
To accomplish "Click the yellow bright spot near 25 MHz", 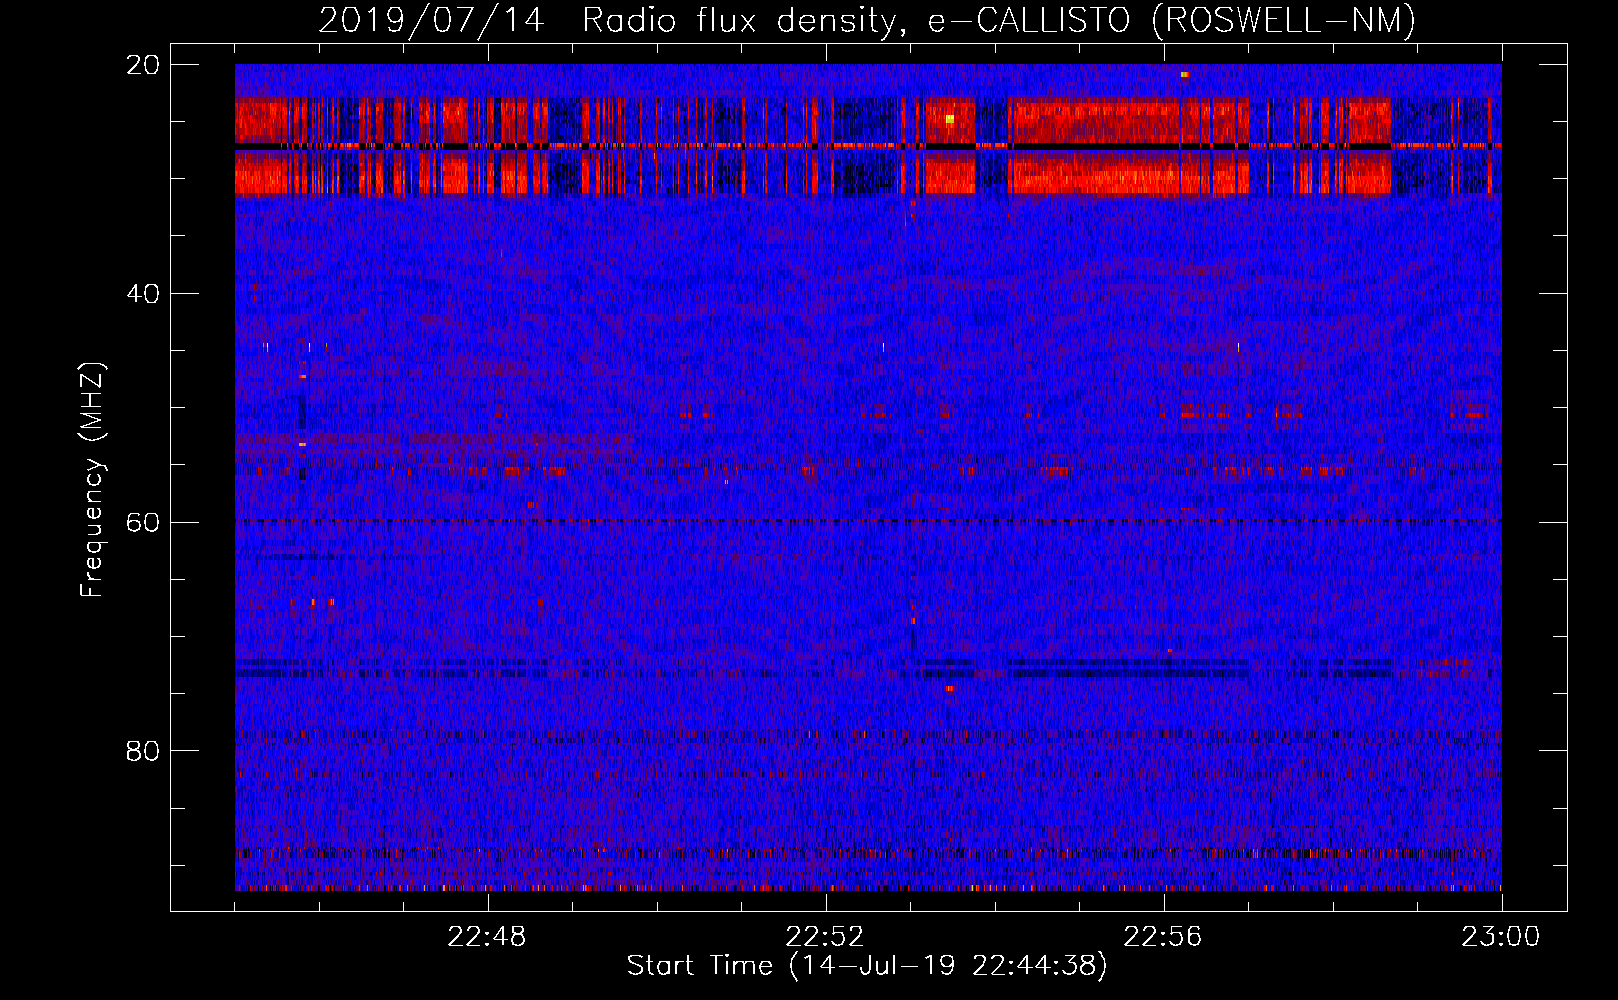I will [950, 119].
